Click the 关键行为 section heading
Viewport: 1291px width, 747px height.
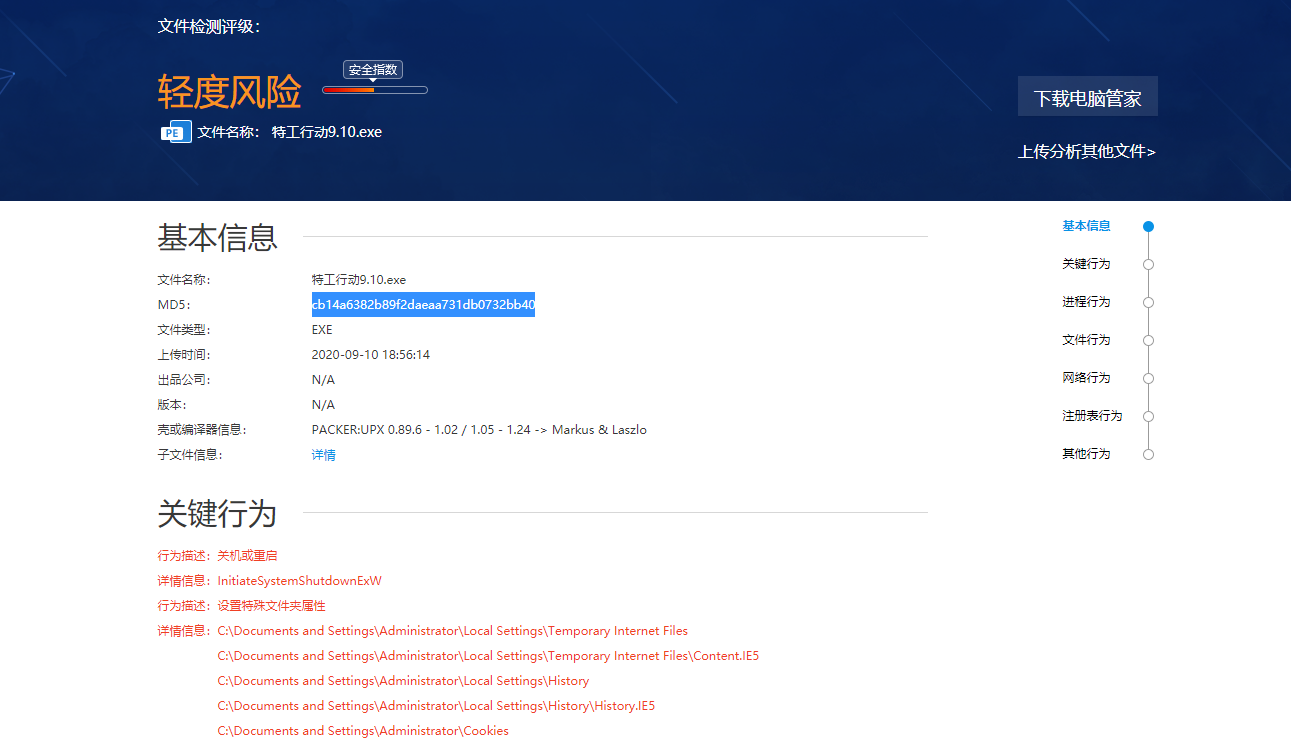point(217,514)
